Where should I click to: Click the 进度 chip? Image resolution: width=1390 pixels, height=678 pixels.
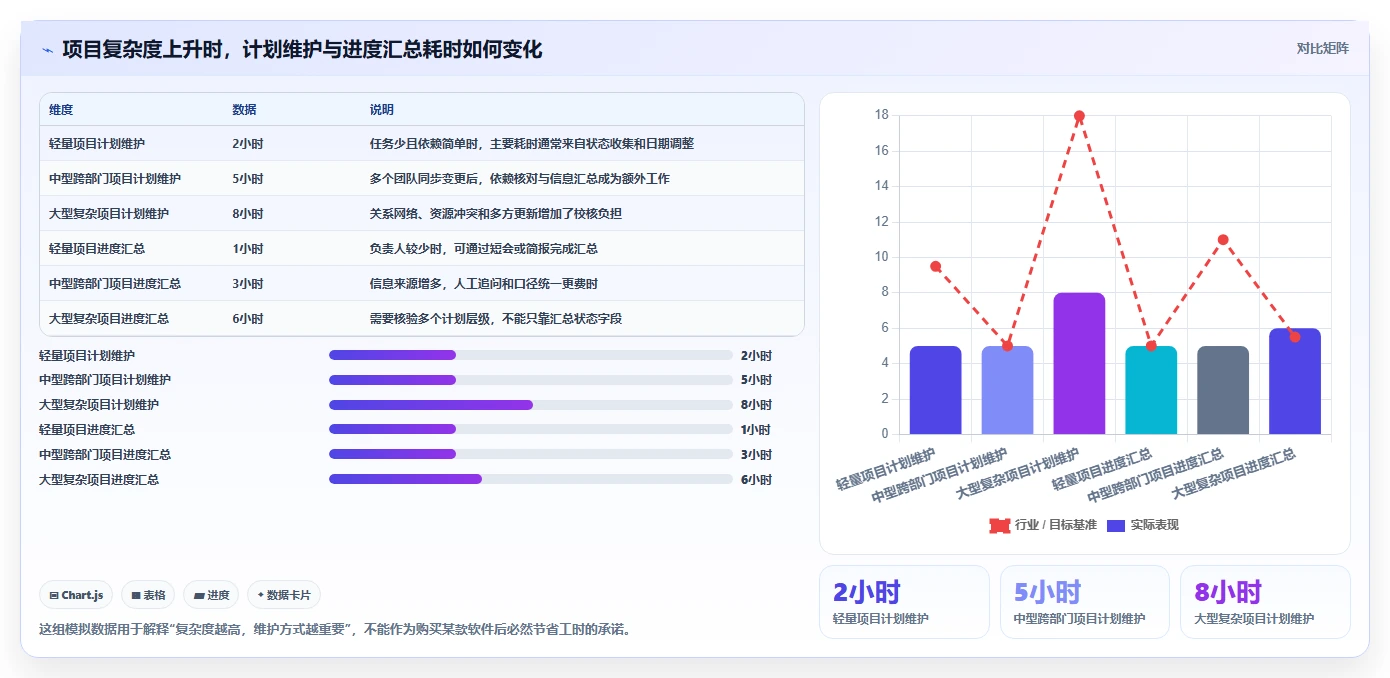[211, 595]
